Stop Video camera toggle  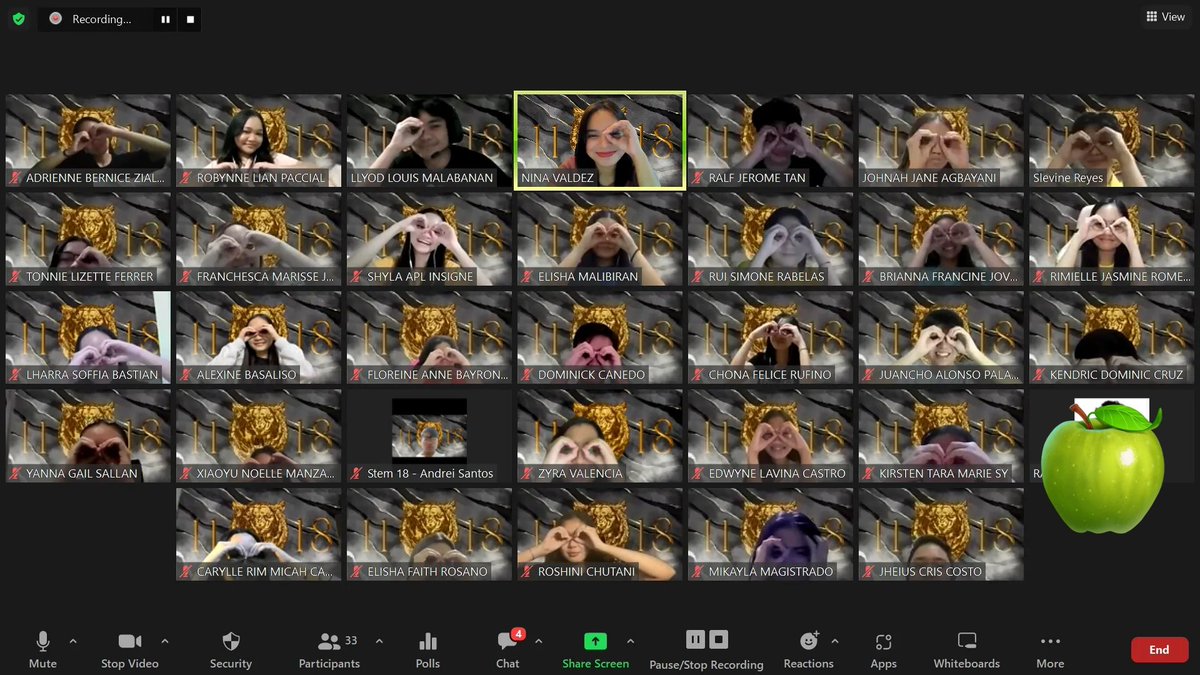coord(129,650)
